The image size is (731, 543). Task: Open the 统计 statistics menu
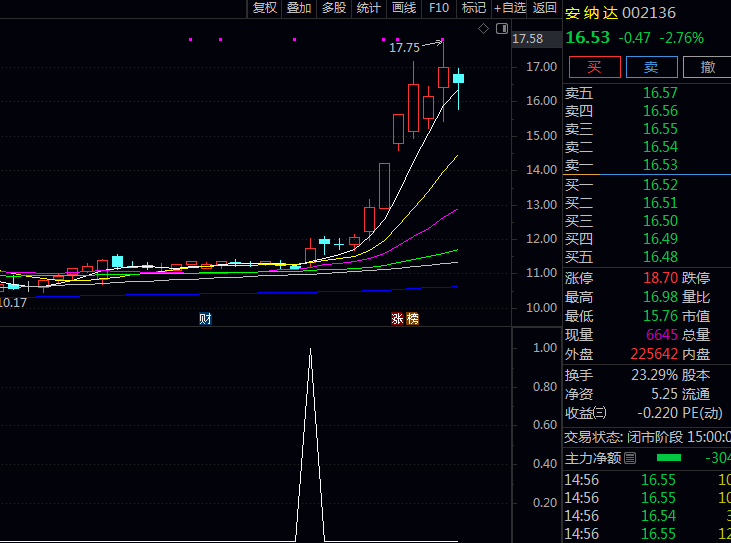point(369,8)
